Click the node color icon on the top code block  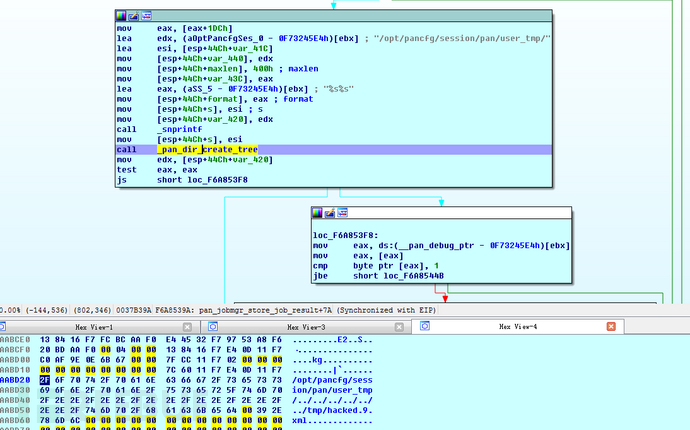point(122,16)
